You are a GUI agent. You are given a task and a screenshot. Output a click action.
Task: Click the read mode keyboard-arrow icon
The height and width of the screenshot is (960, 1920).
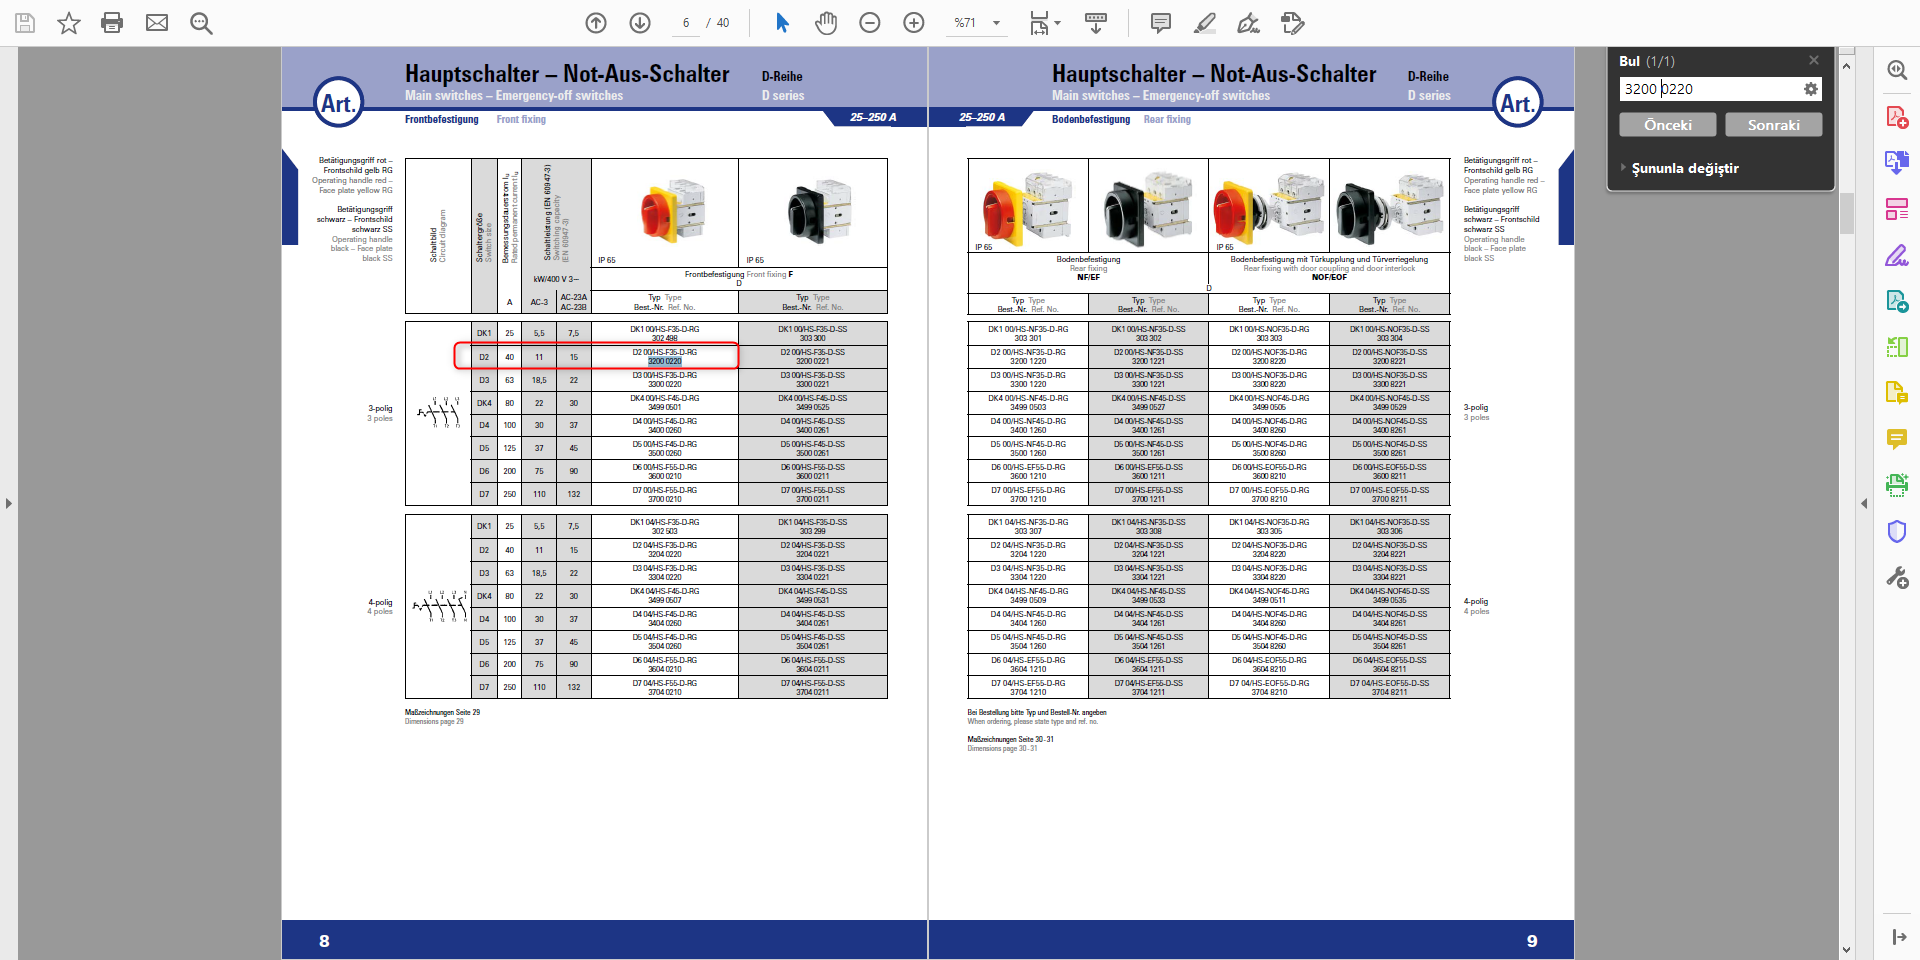(x=1096, y=23)
